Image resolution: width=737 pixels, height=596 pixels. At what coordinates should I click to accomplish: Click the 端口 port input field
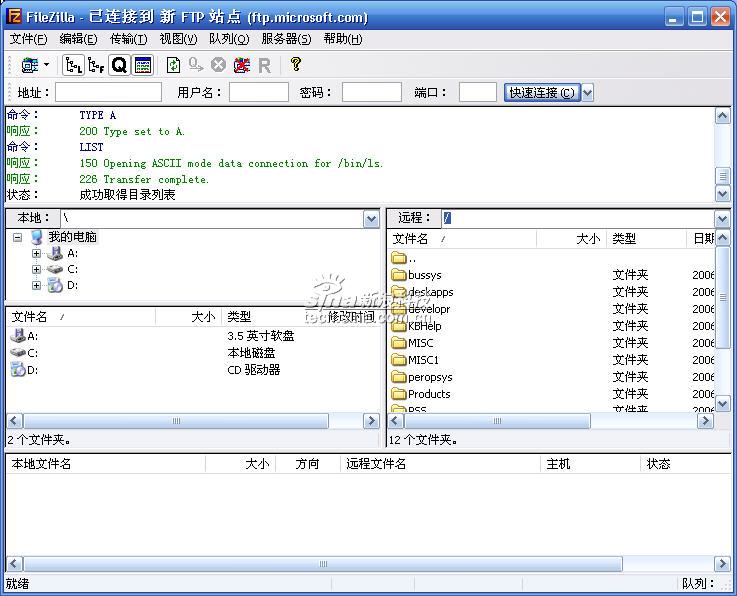[478, 92]
